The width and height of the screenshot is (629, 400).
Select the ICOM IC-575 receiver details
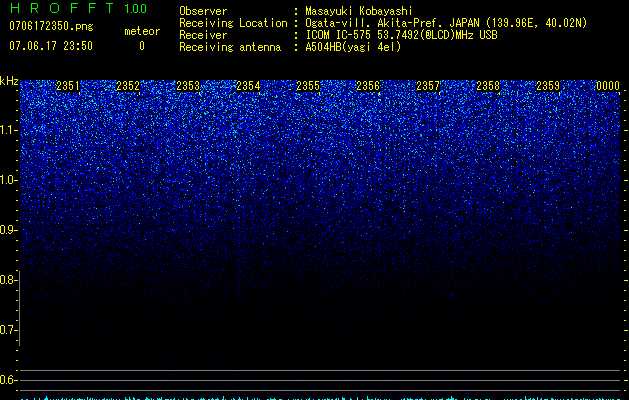pos(401,35)
